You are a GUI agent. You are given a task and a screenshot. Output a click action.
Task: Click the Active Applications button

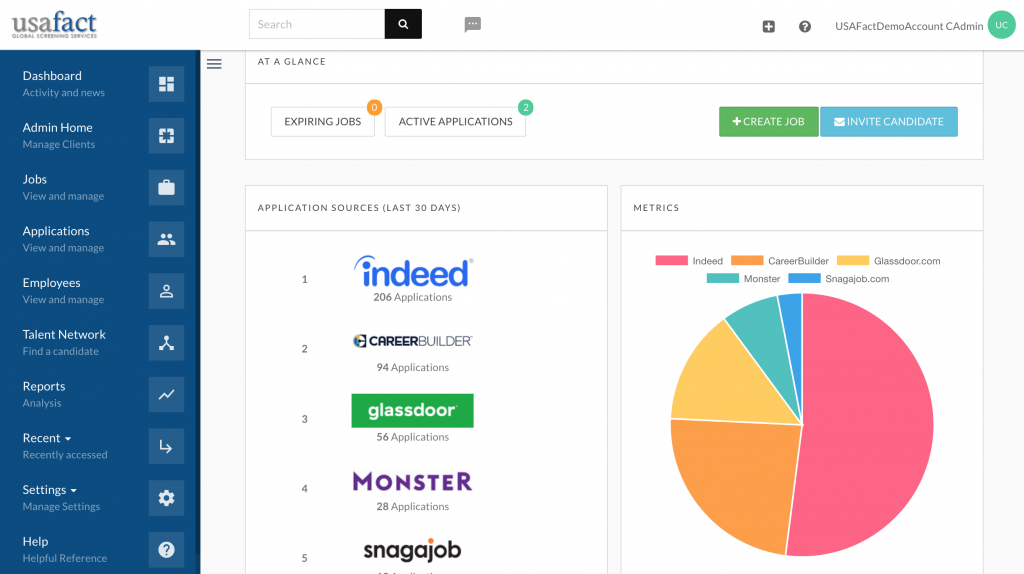[x=455, y=121]
